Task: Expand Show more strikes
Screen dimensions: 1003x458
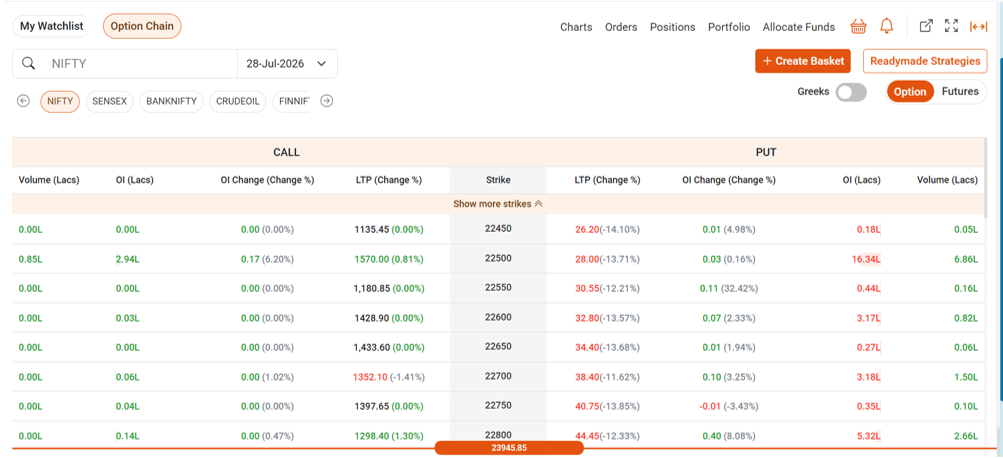Action: pyautogui.click(x=498, y=204)
